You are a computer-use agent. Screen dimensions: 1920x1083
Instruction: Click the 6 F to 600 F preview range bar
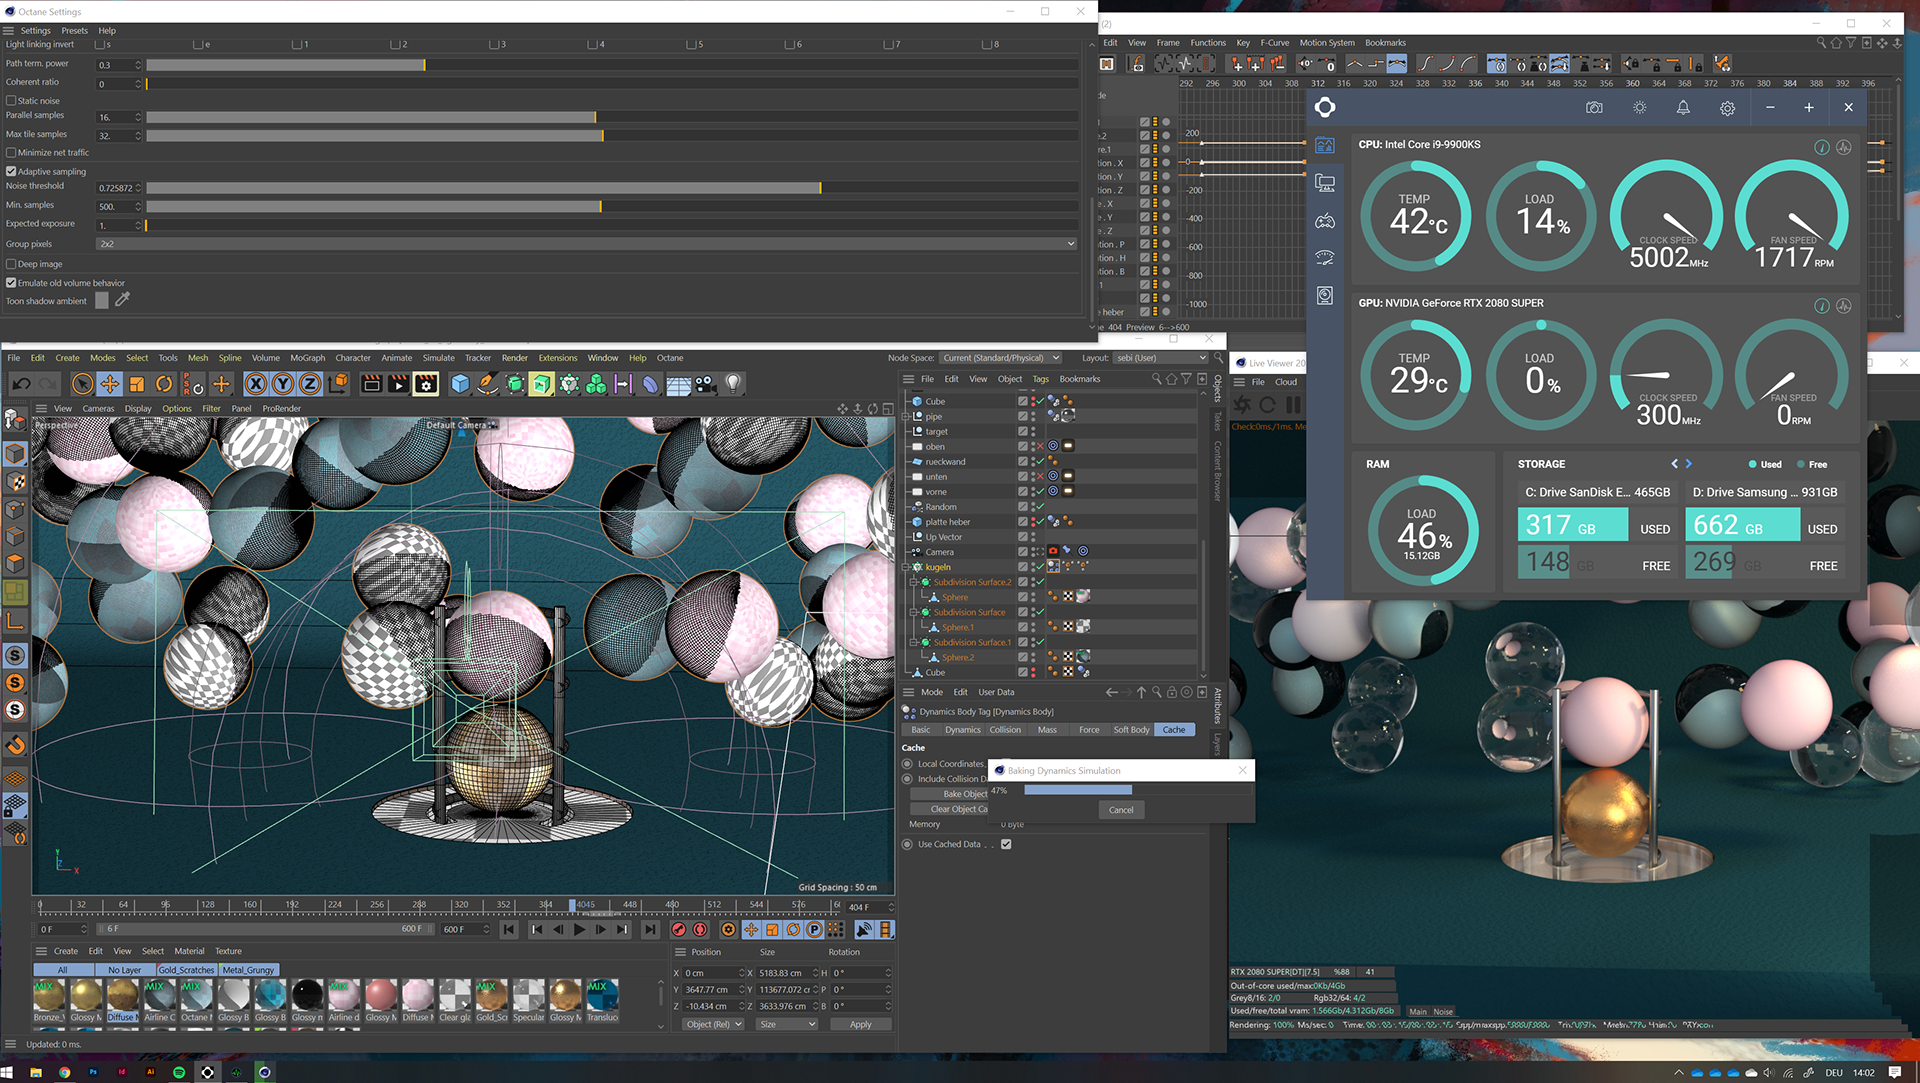pyautogui.click(x=267, y=929)
